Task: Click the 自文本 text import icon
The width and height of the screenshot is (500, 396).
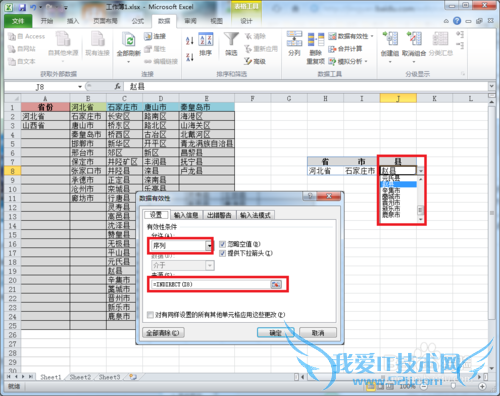Action: pos(12,61)
